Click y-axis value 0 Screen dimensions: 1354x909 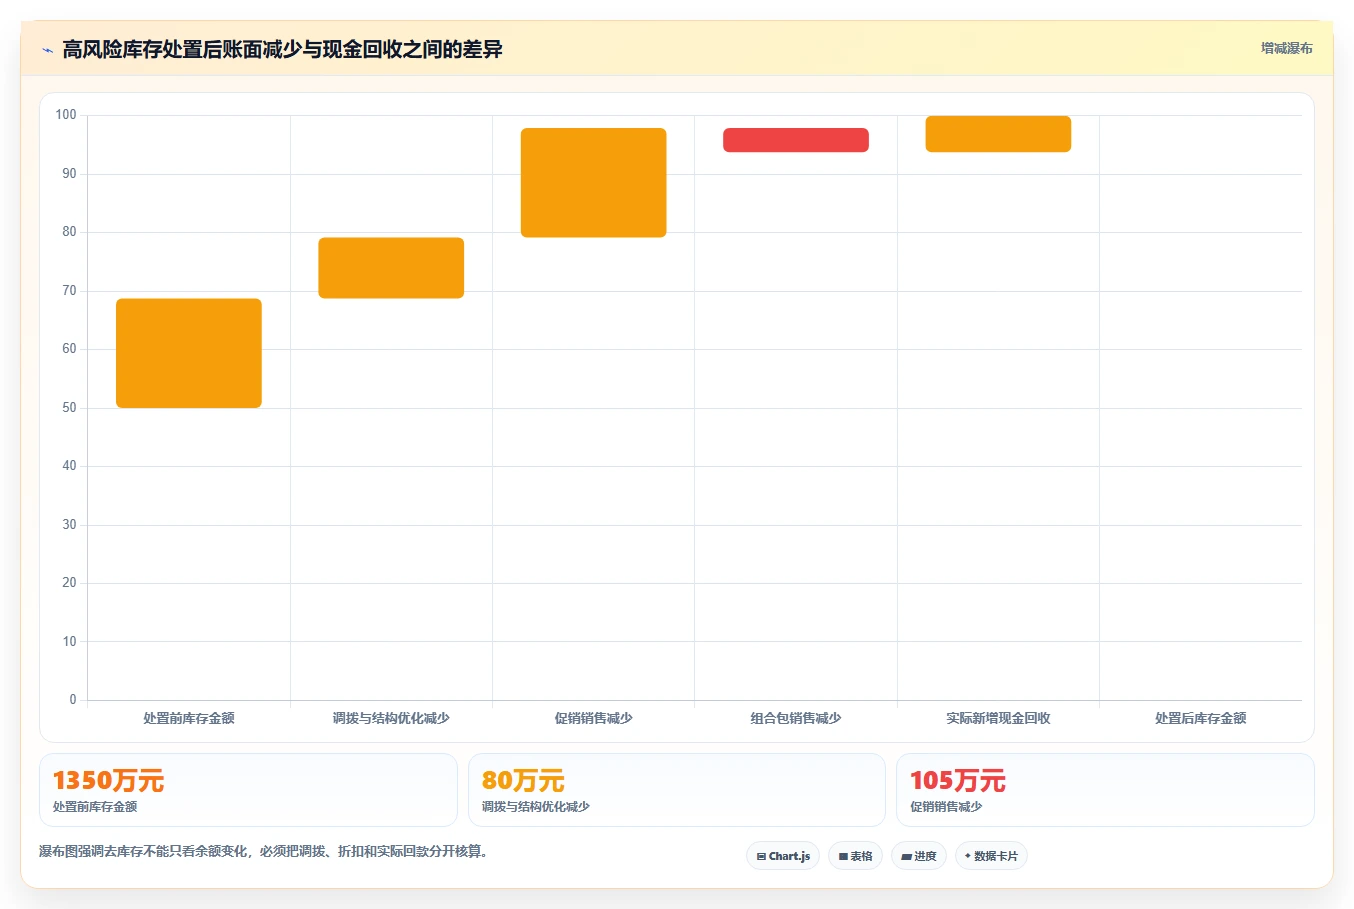coord(73,700)
